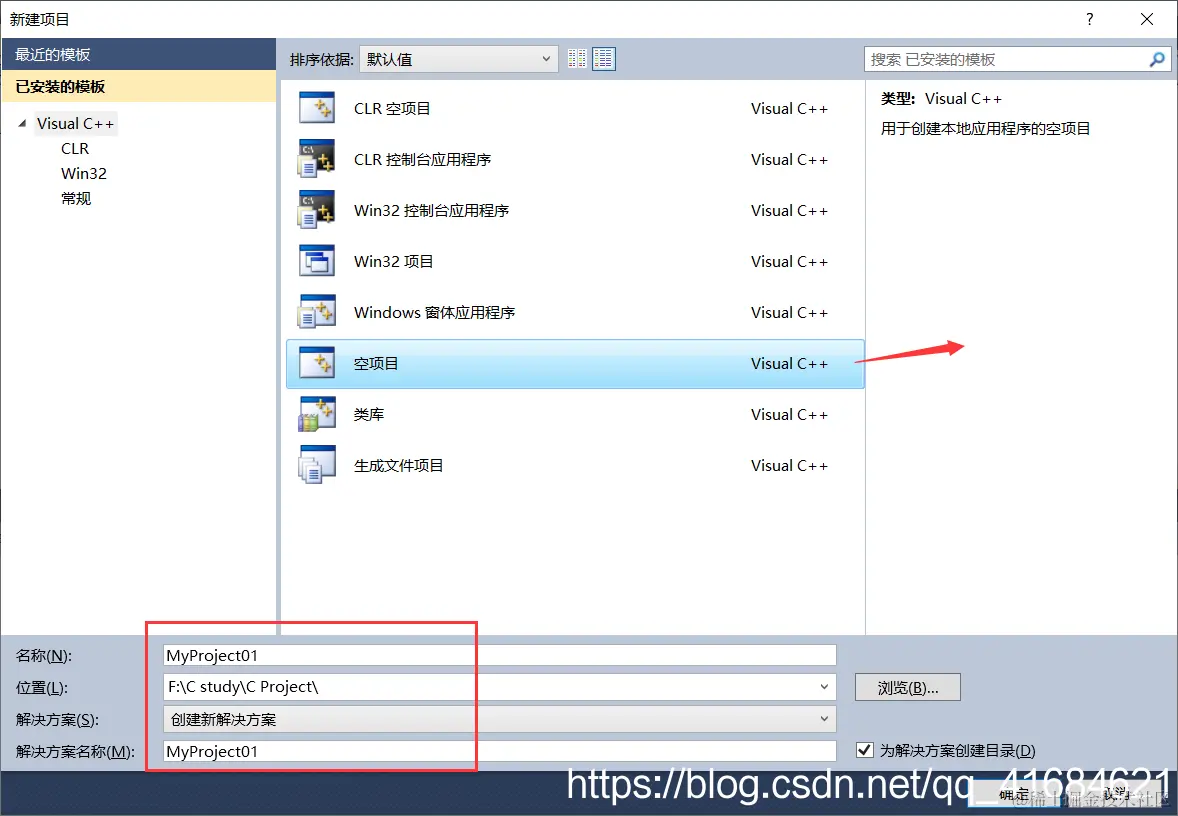Click the 取消 button

click(x=1116, y=794)
